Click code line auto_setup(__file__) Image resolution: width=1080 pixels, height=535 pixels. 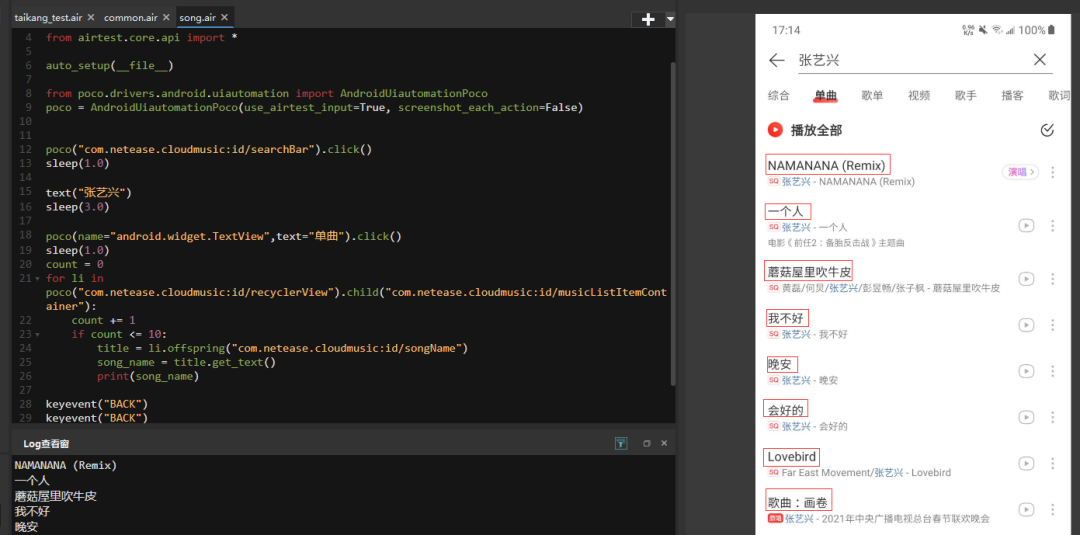point(109,66)
